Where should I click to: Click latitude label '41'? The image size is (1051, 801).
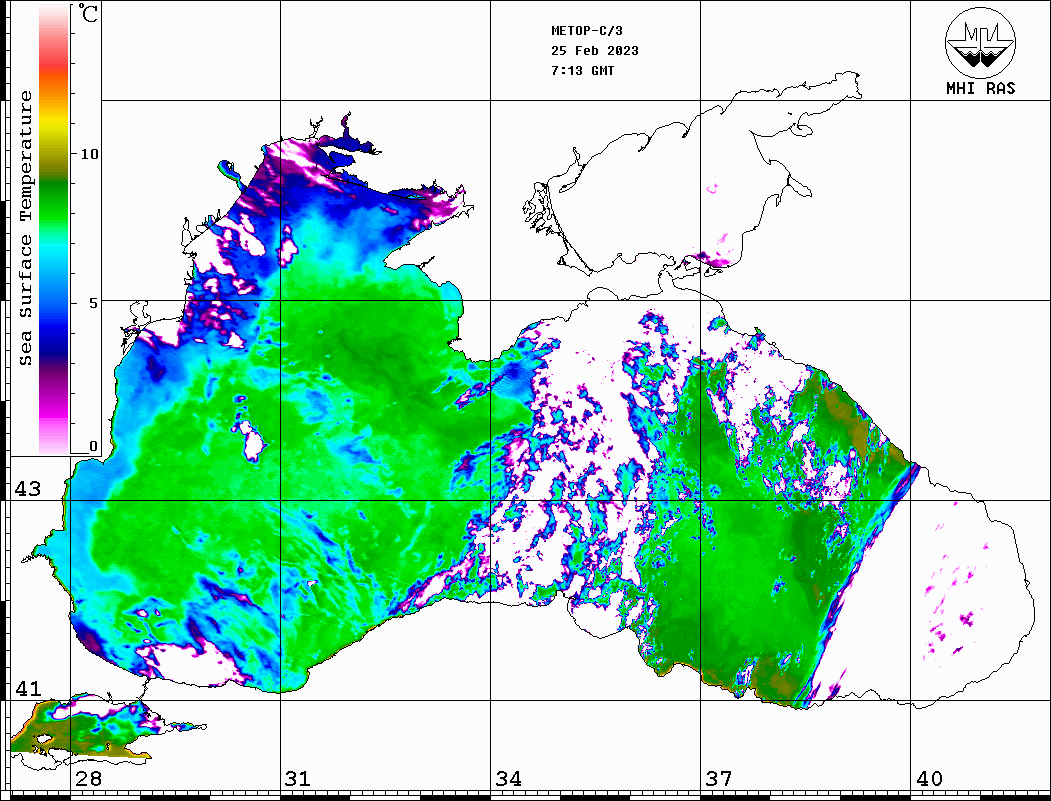(x=28, y=688)
